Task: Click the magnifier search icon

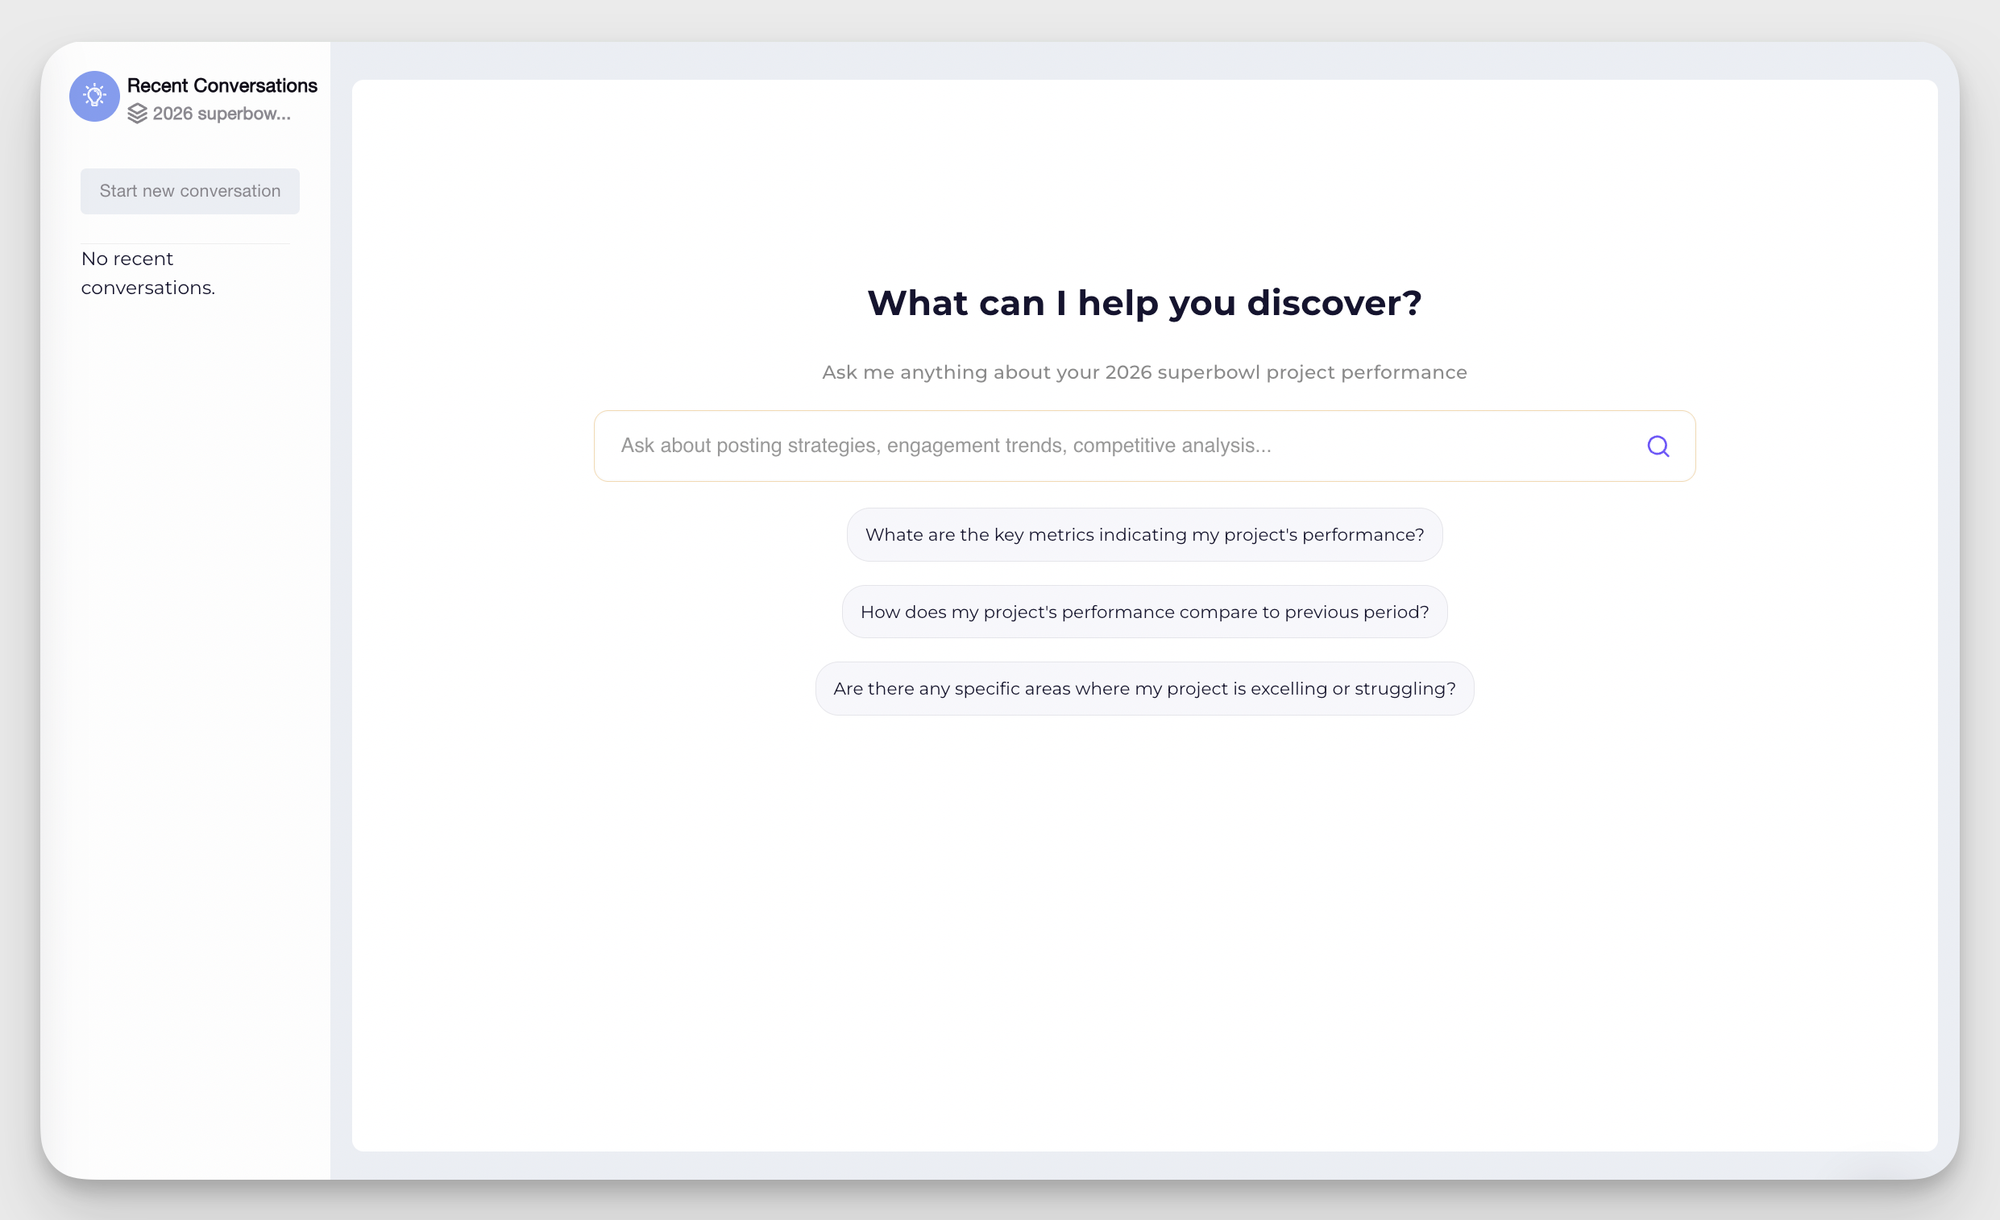Action: [1658, 446]
